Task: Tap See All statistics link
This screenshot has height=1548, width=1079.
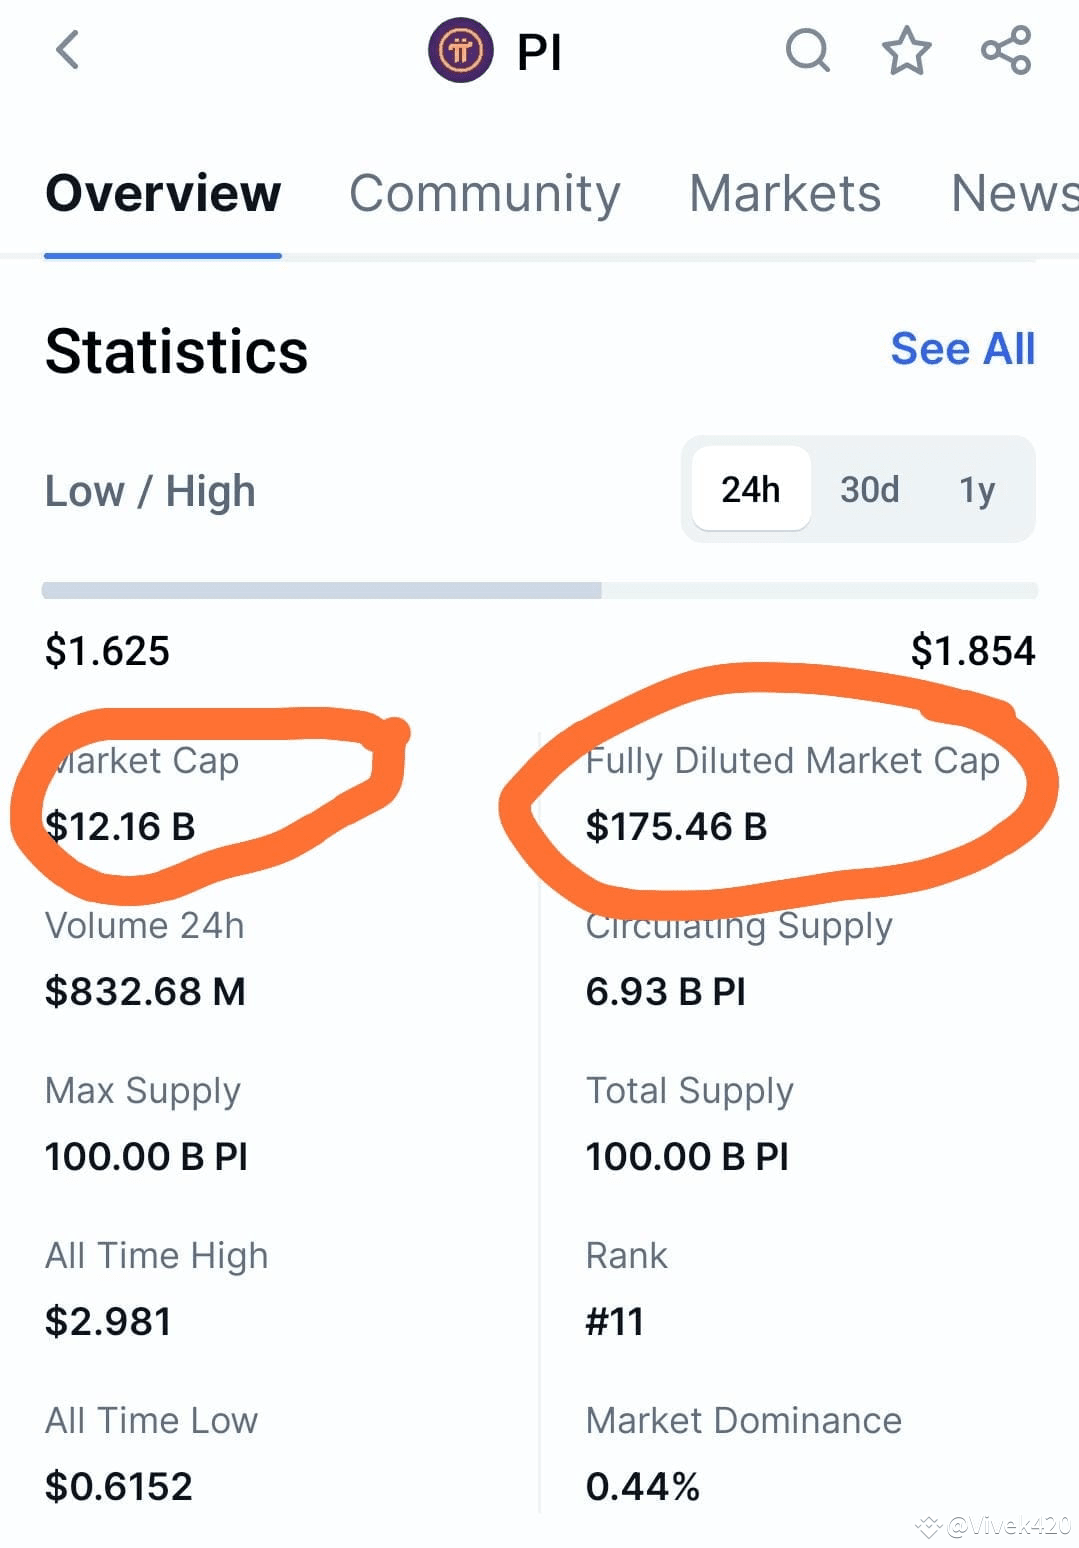Action: point(963,349)
